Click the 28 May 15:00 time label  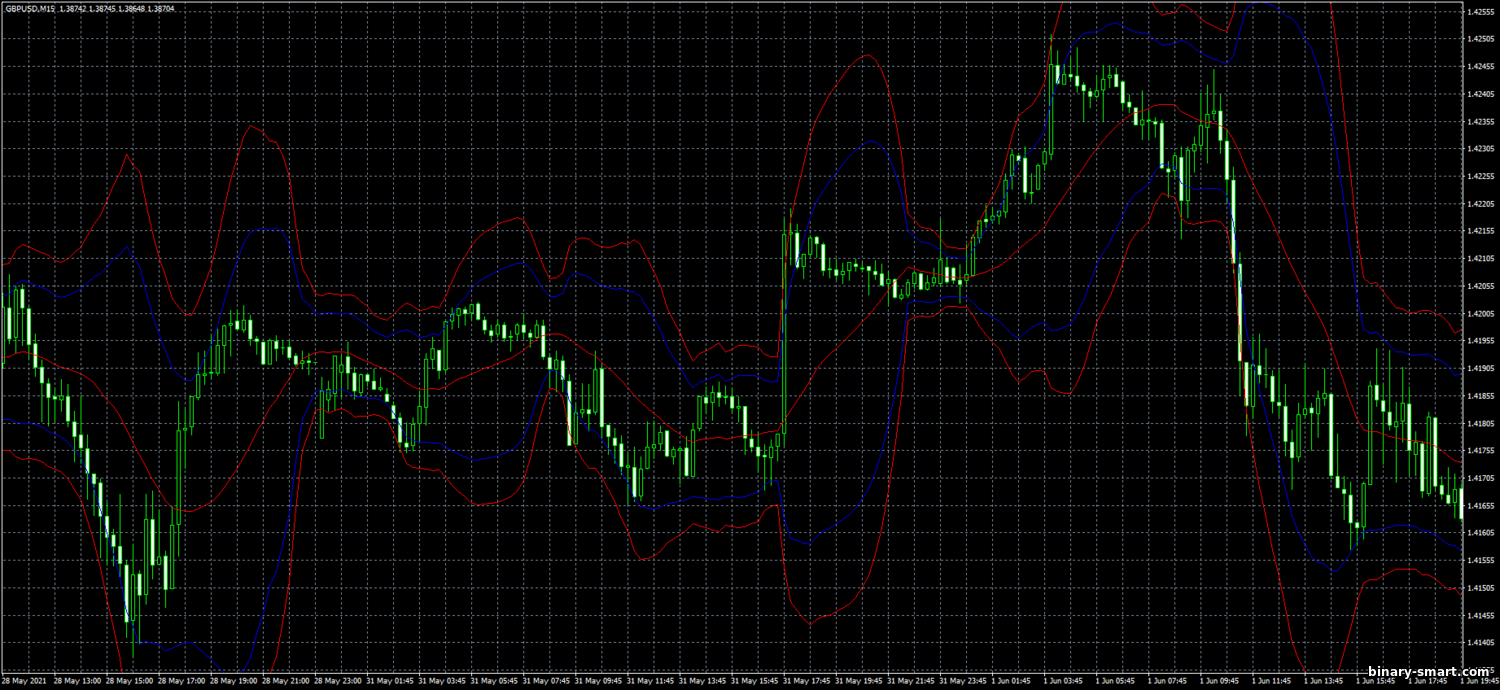[x=129, y=680]
